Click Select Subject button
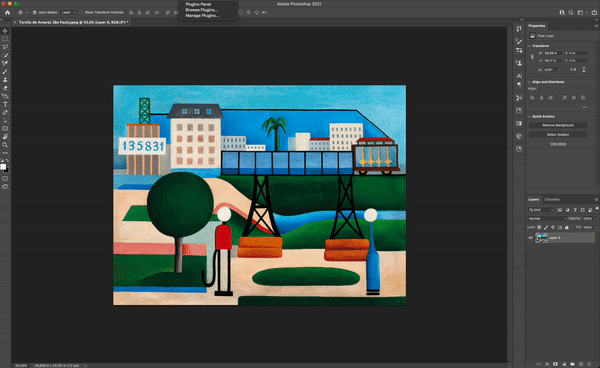This screenshot has width=600, height=368. [558, 135]
